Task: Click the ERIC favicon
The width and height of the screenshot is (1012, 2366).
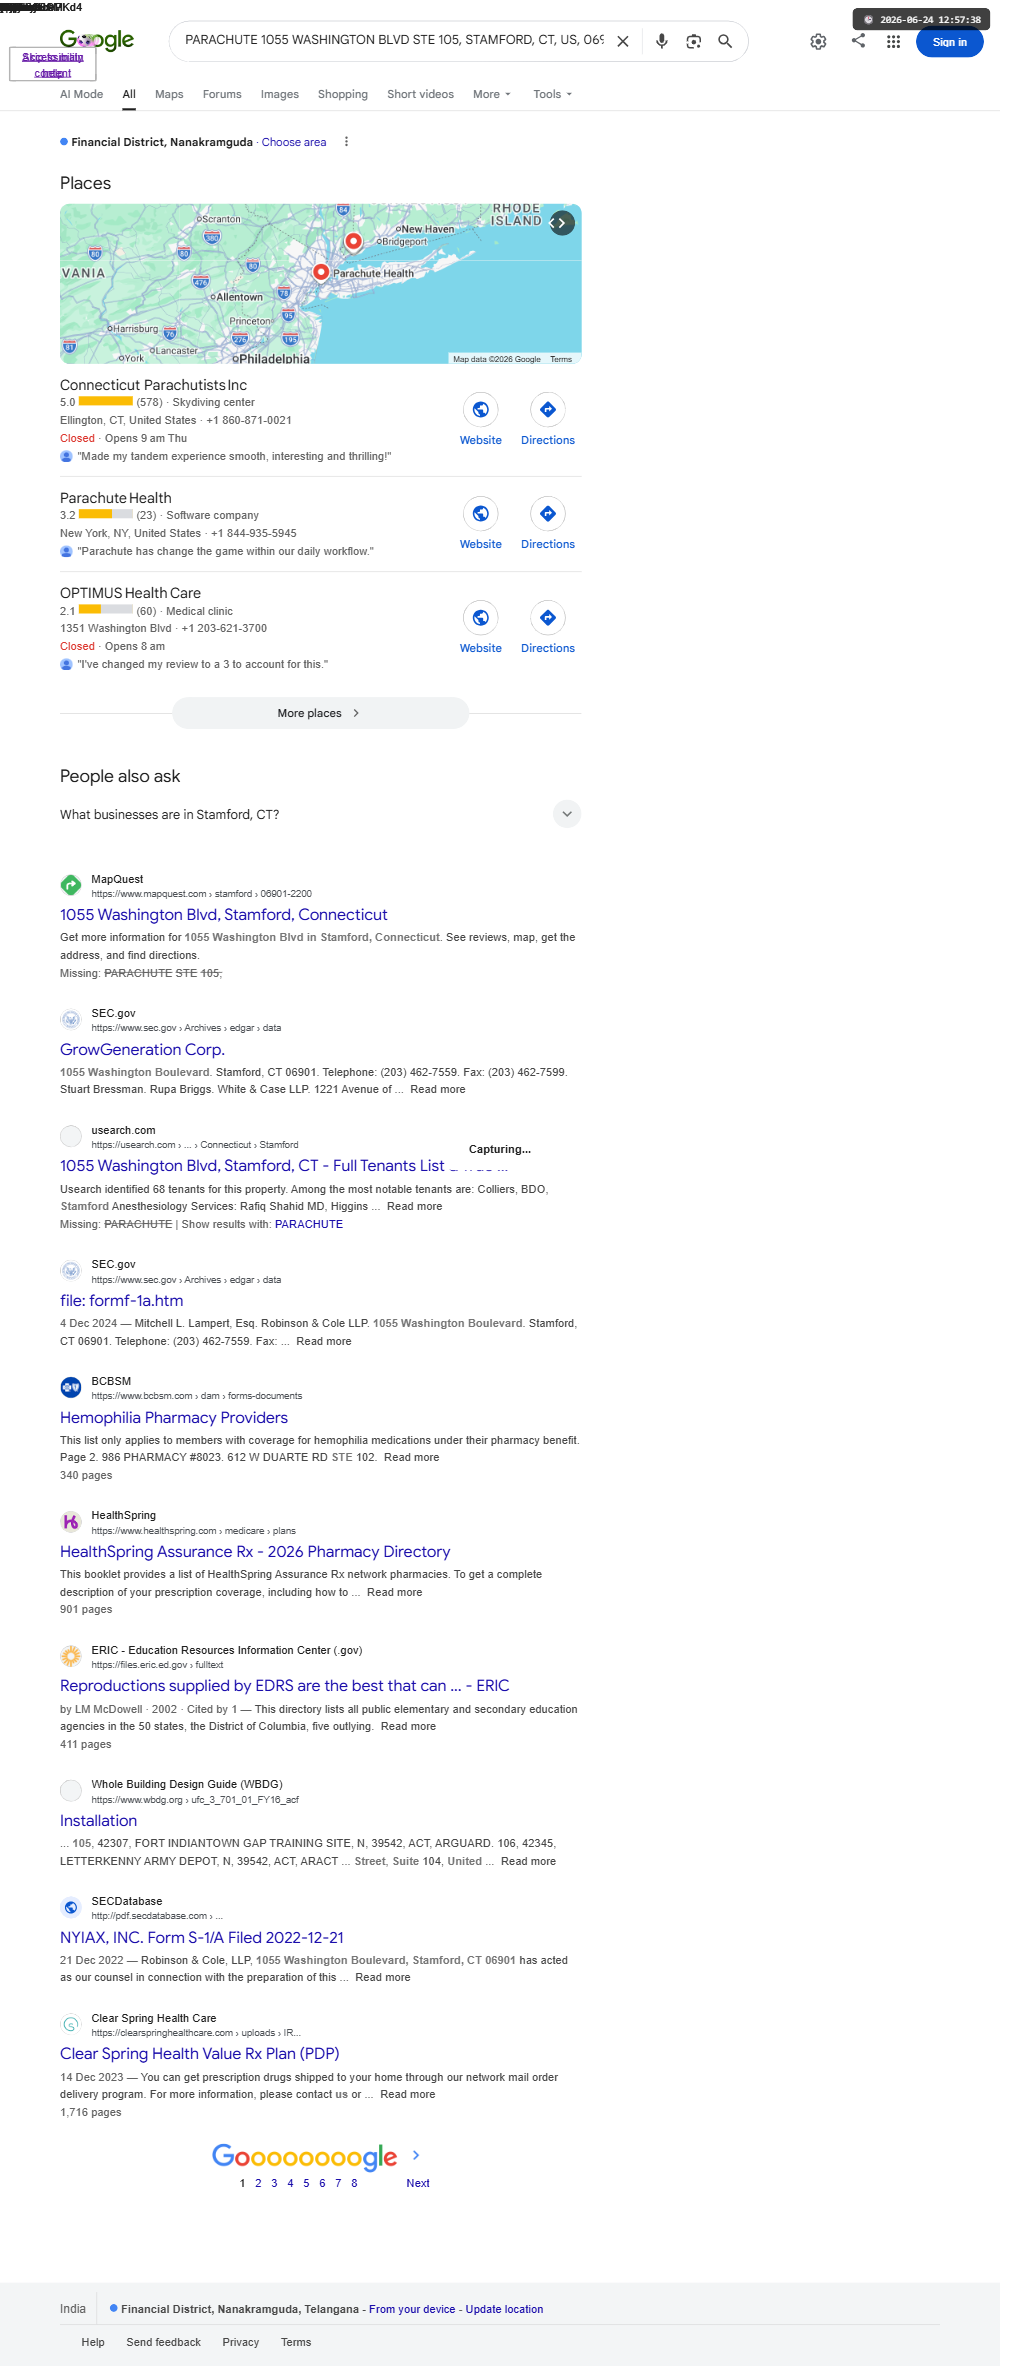Action: pos(71,1656)
